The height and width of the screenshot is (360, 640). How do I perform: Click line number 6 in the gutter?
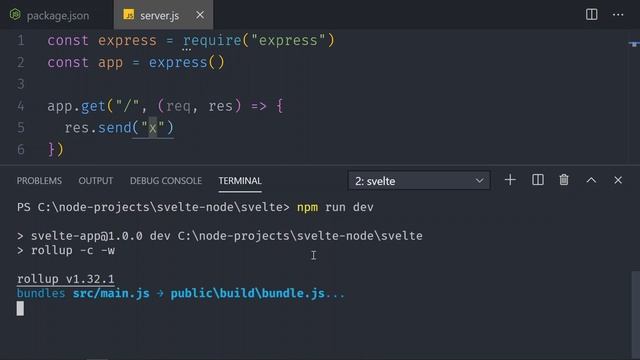[21, 149]
